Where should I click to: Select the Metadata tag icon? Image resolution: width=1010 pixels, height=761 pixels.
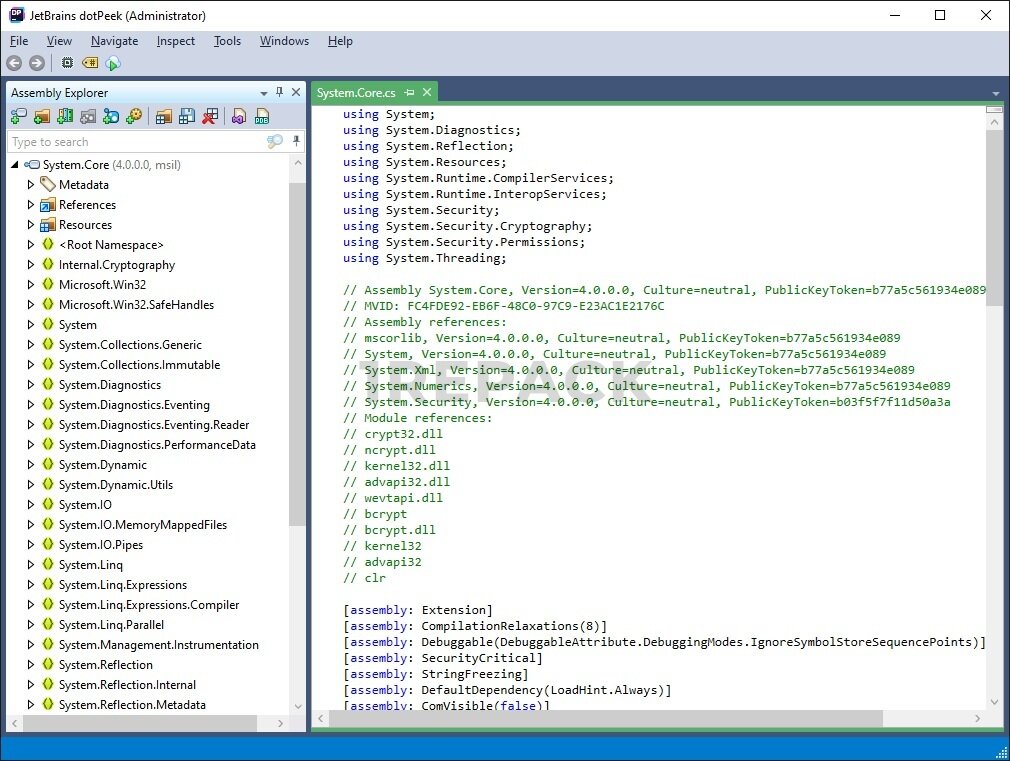pos(48,184)
